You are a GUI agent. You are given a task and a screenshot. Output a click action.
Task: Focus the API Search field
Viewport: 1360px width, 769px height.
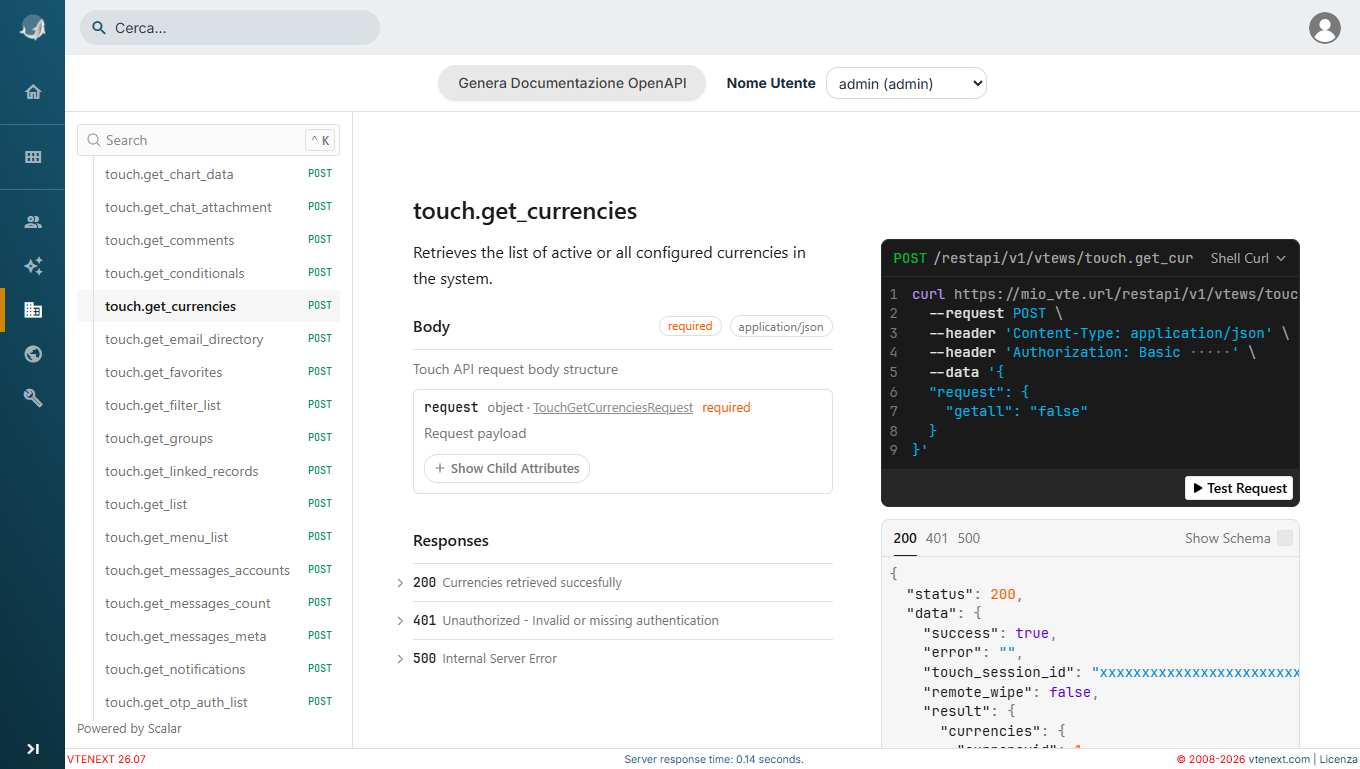(208, 141)
